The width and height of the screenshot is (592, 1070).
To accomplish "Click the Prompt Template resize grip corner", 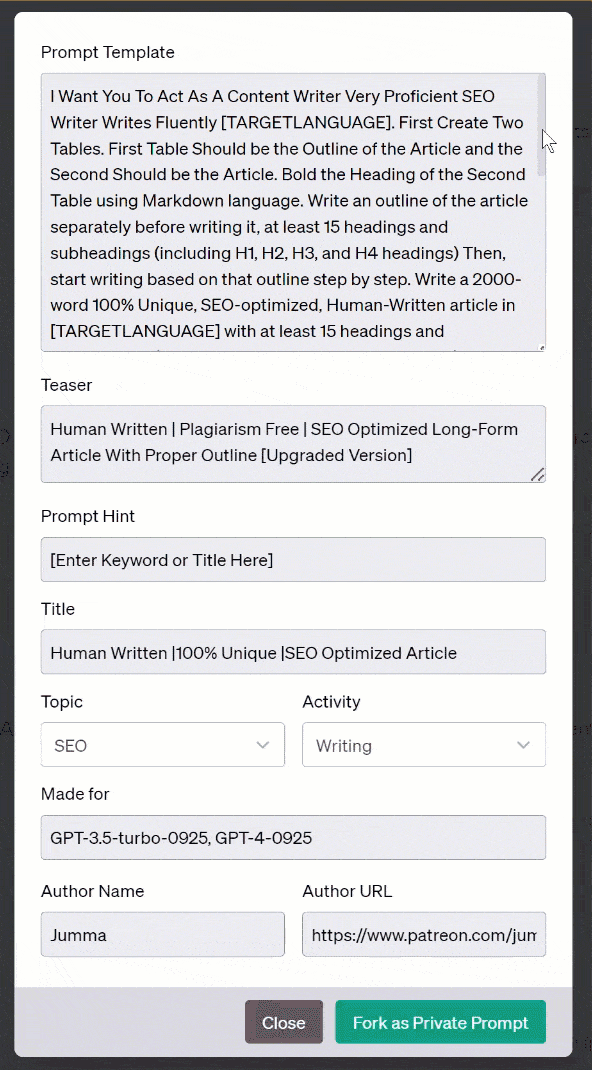I will pos(542,348).
